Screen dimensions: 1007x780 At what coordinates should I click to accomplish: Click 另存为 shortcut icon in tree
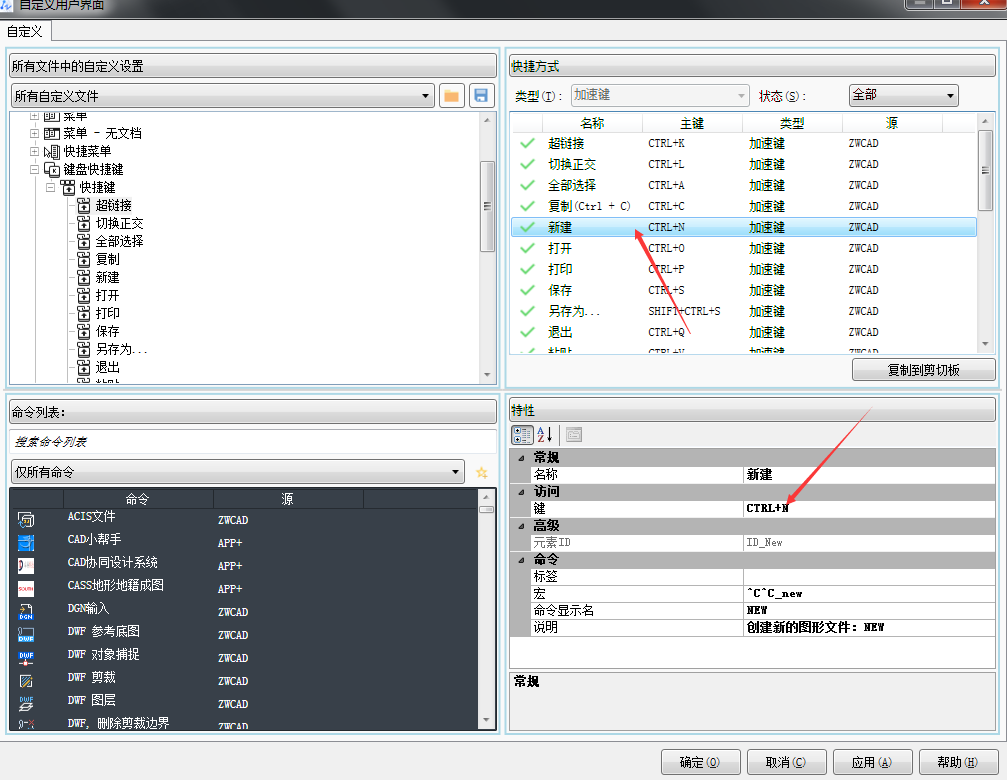click(84, 349)
